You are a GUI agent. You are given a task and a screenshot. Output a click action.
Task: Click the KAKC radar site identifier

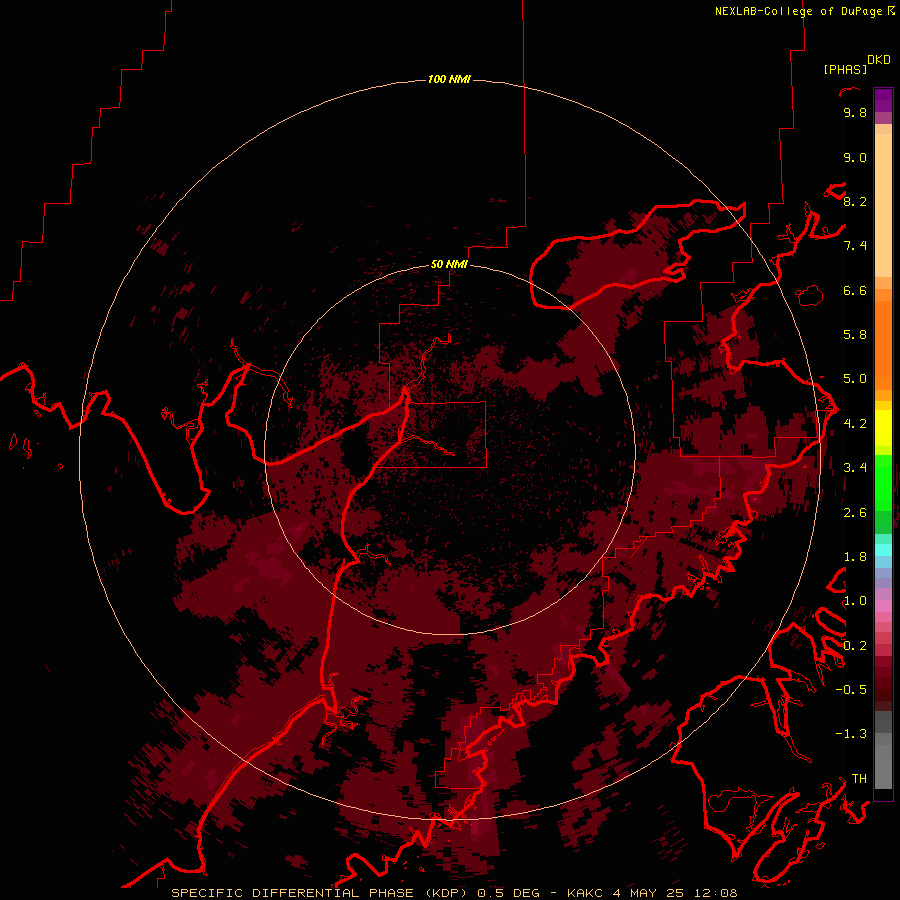tap(585, 893)
